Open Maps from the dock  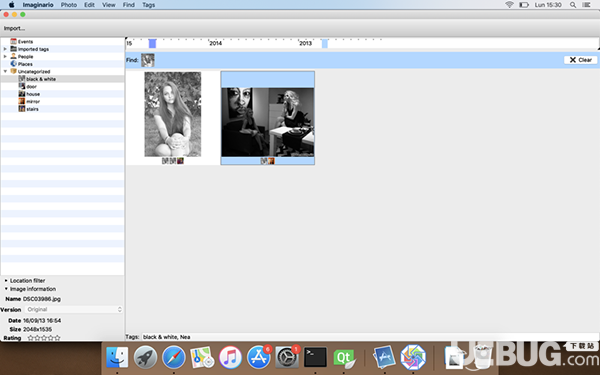(x=202, y=357)
